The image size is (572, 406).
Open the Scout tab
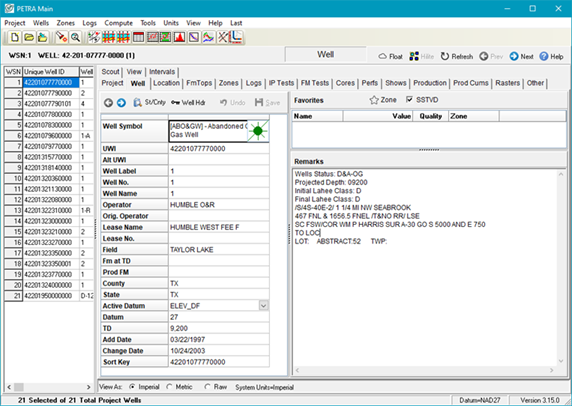(111, 72)
